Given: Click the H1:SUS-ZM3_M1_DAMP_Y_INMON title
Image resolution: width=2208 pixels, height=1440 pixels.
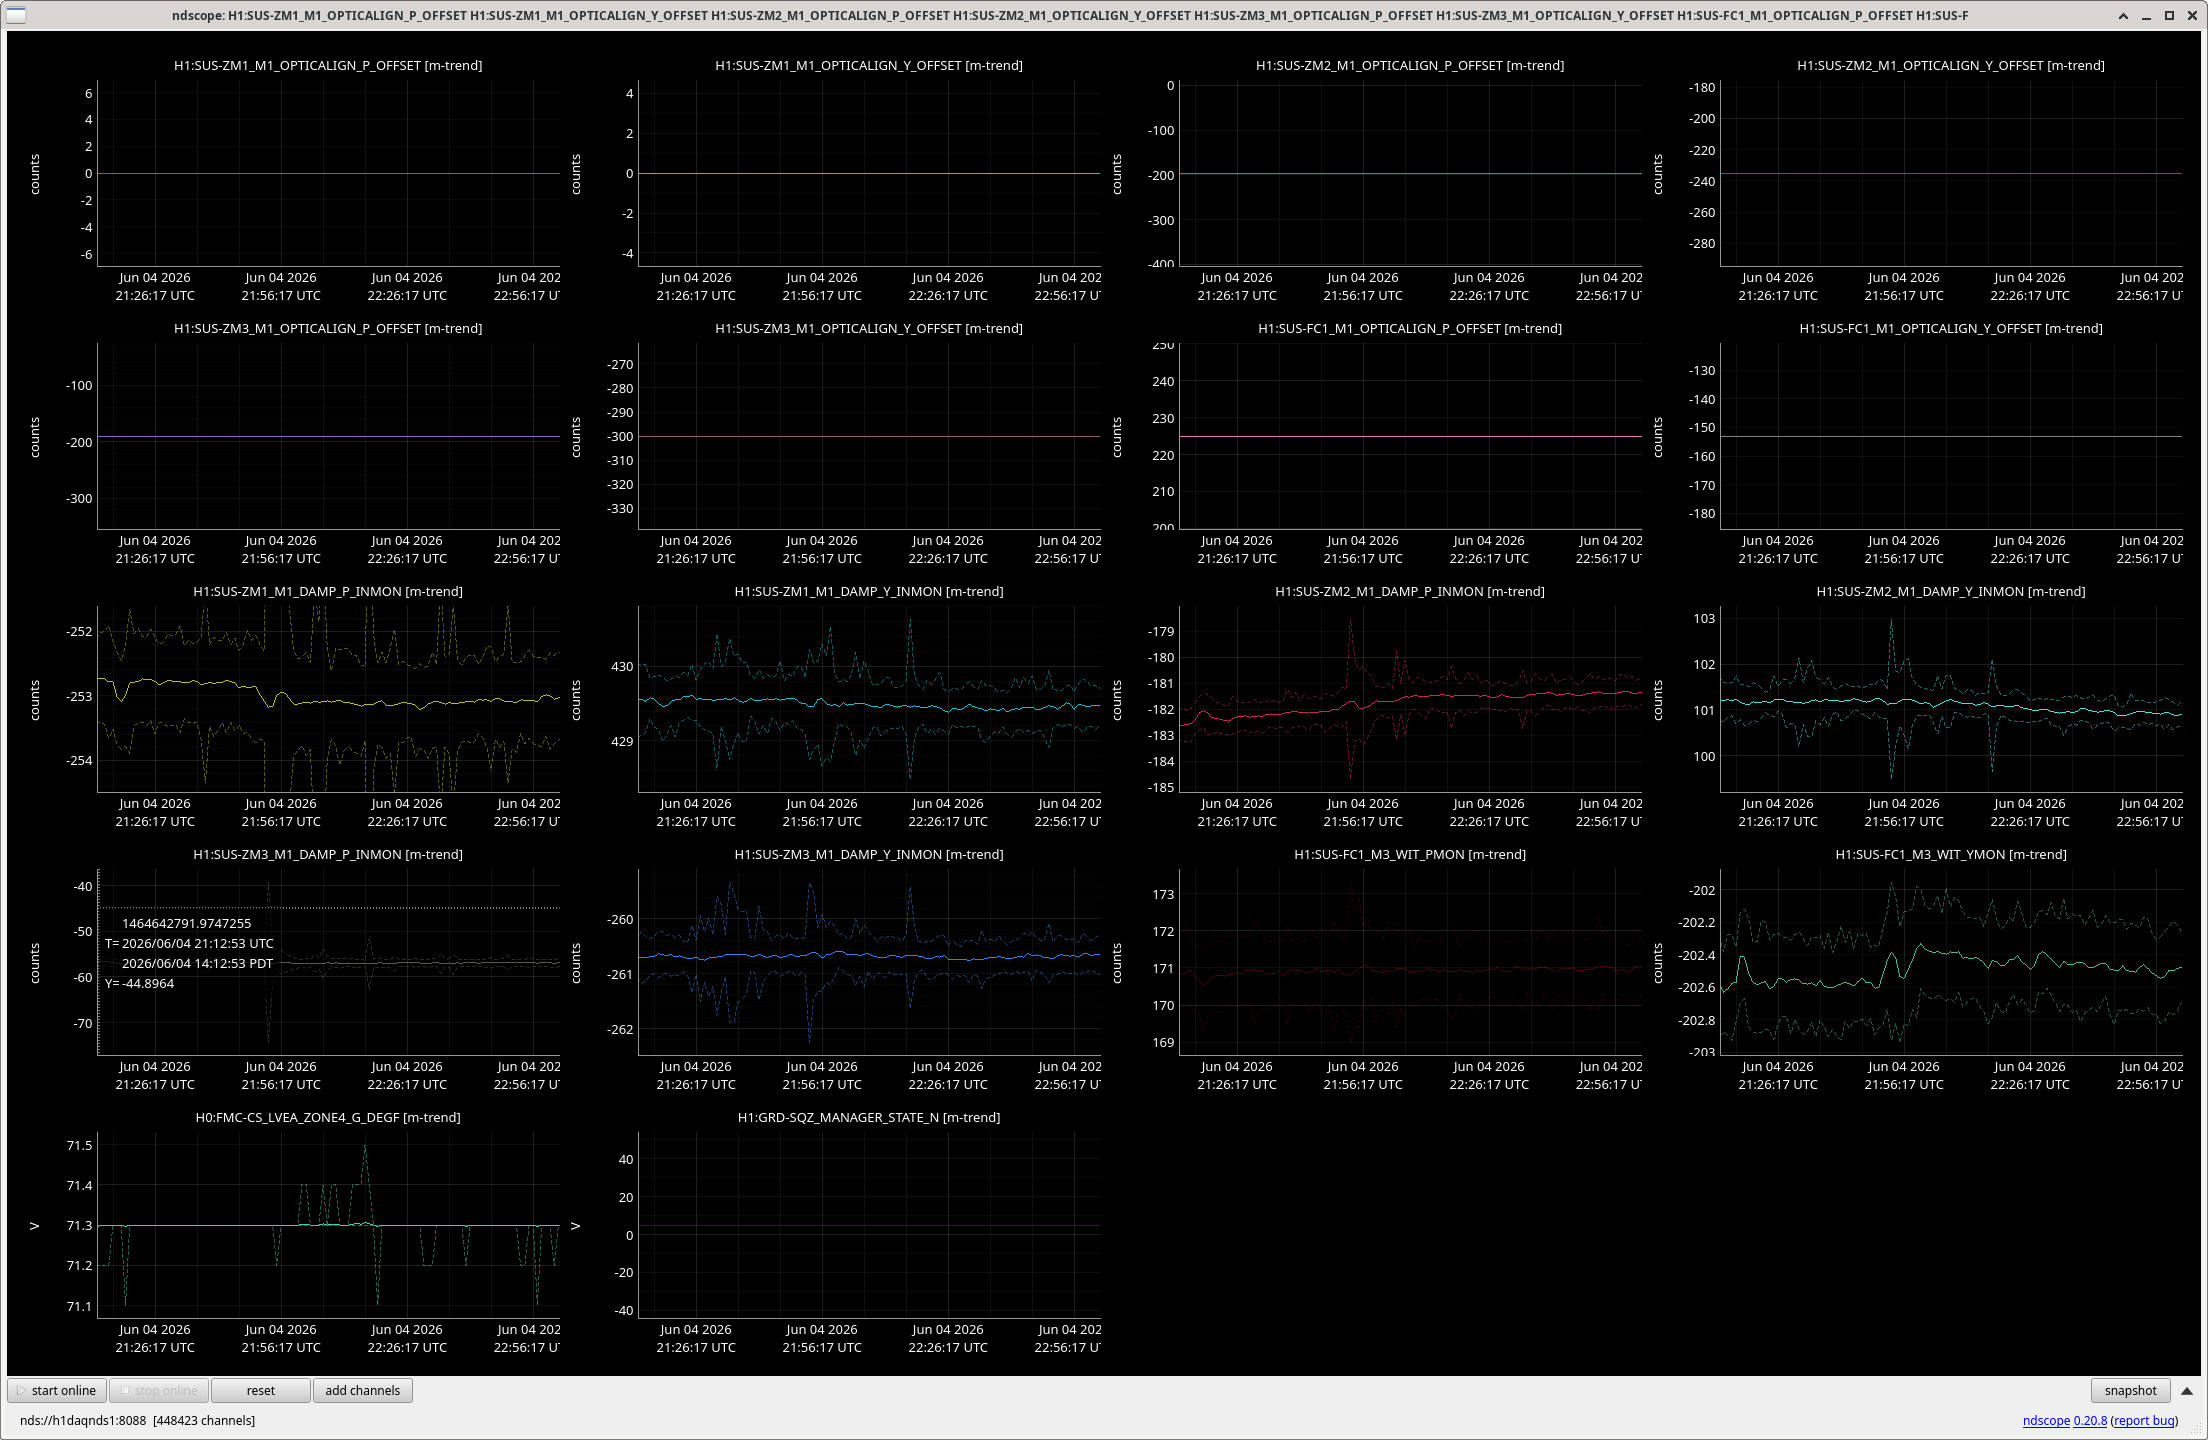Looking at the screenshot, I should click(869, 854).
